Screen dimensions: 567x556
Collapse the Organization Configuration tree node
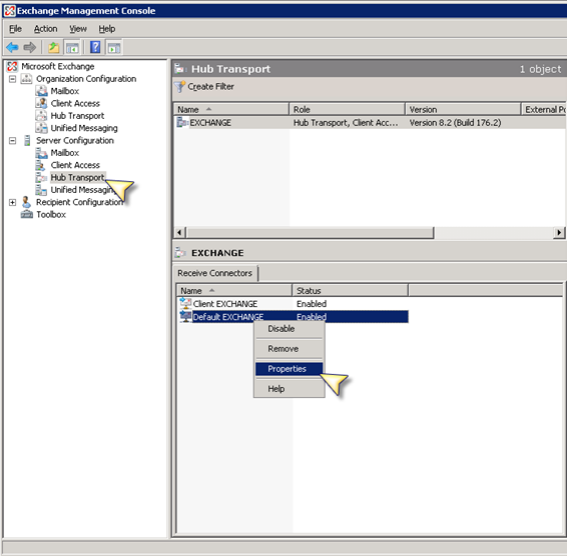tap(12, 79)
